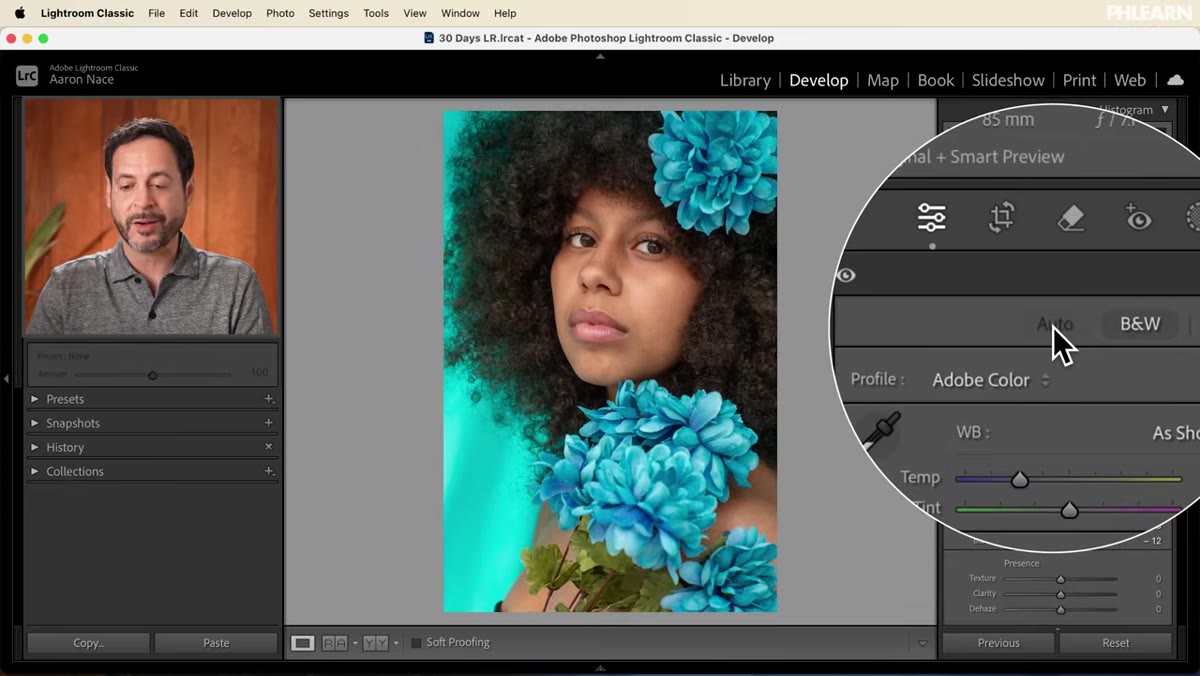Switch to the Book module
Screen dimensions: 1200x676
coord(936,80)
